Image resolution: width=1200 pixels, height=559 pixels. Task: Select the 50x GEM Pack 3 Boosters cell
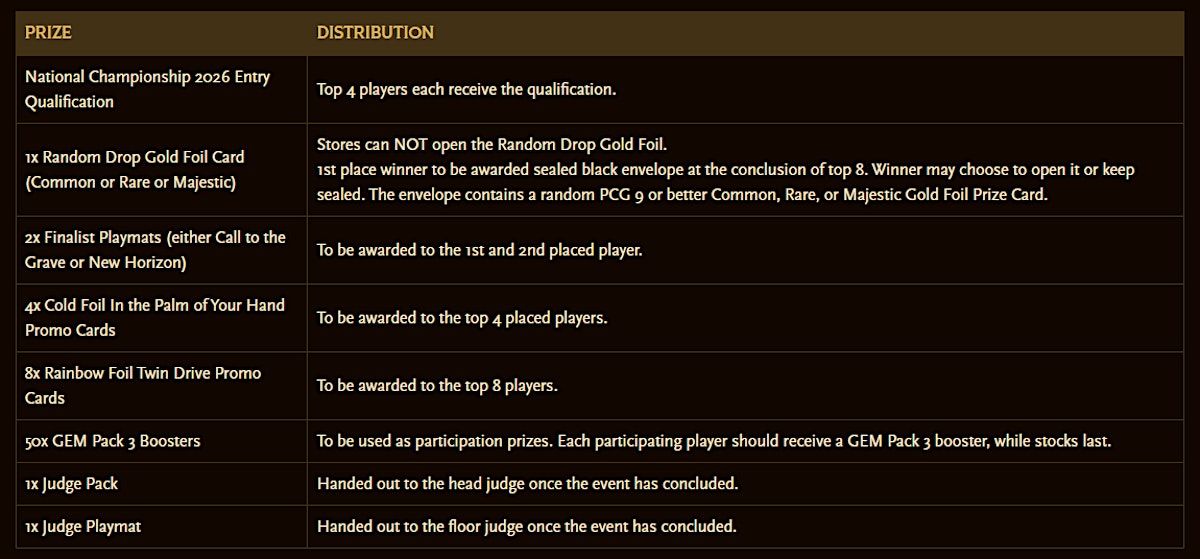click(112, 441)
